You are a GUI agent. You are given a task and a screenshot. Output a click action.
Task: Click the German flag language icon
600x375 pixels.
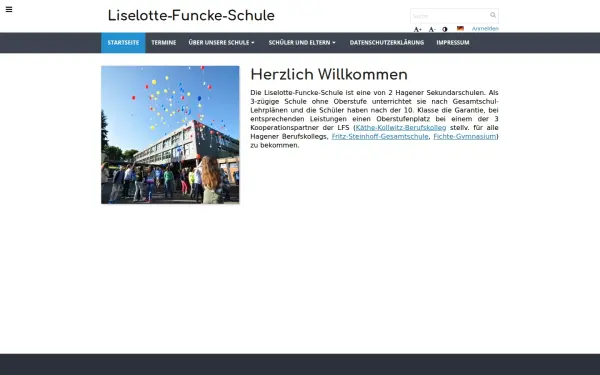(460, 28)
